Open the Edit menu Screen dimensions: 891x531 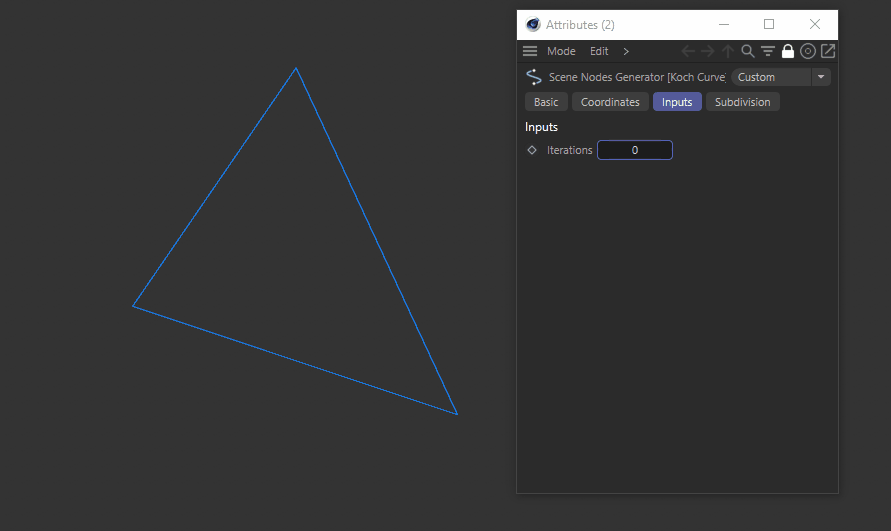pyautogui.click(x=599, y=51)
